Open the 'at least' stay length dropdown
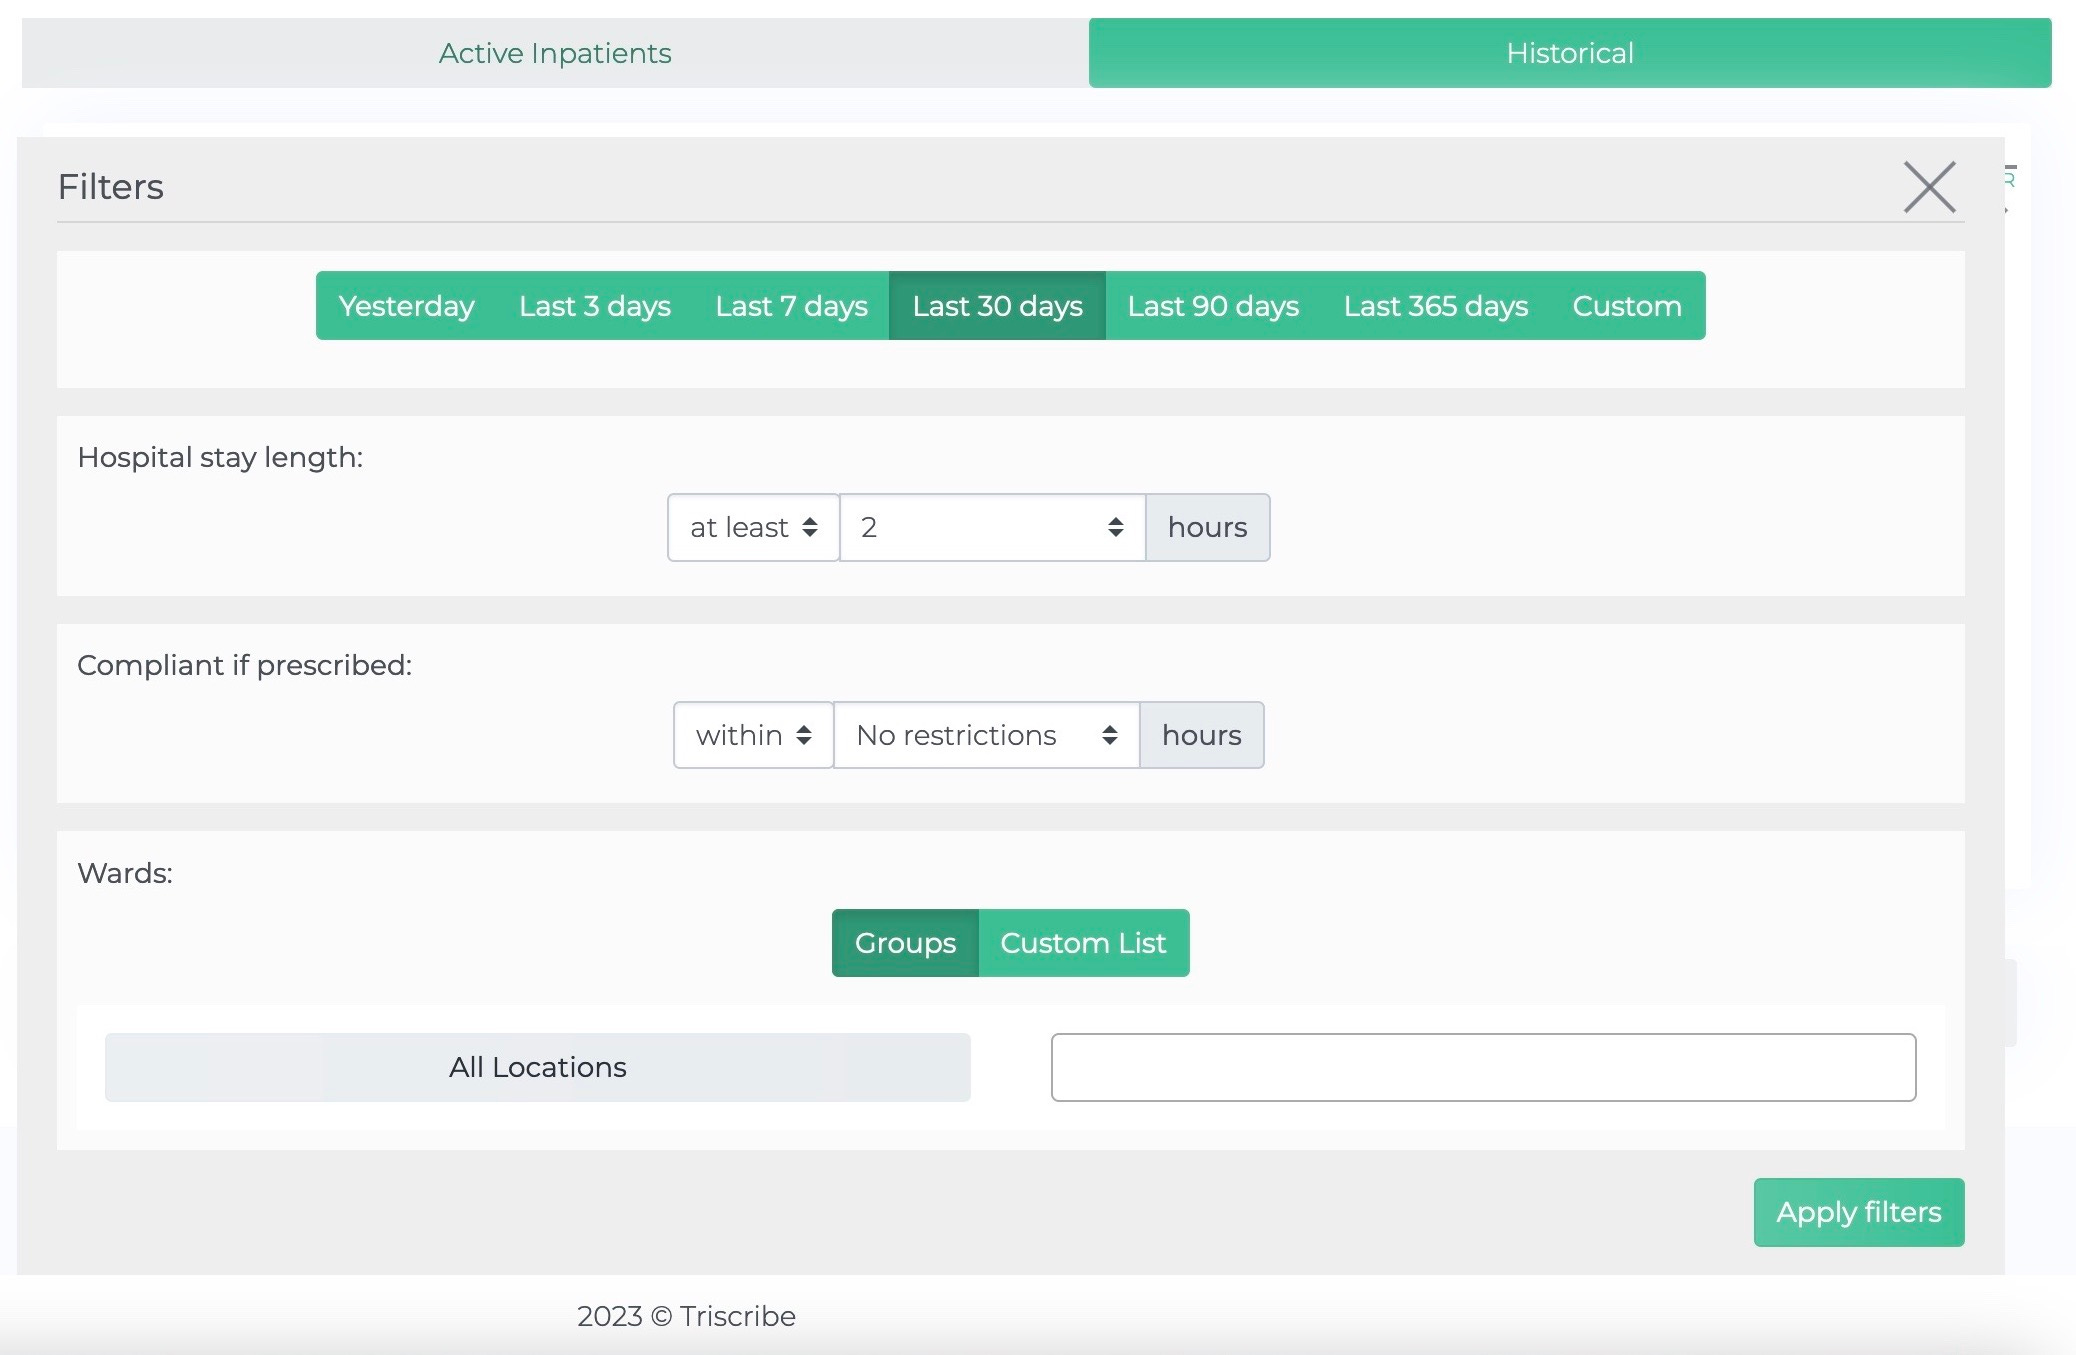2076x1355 pixels. point(753,527)
